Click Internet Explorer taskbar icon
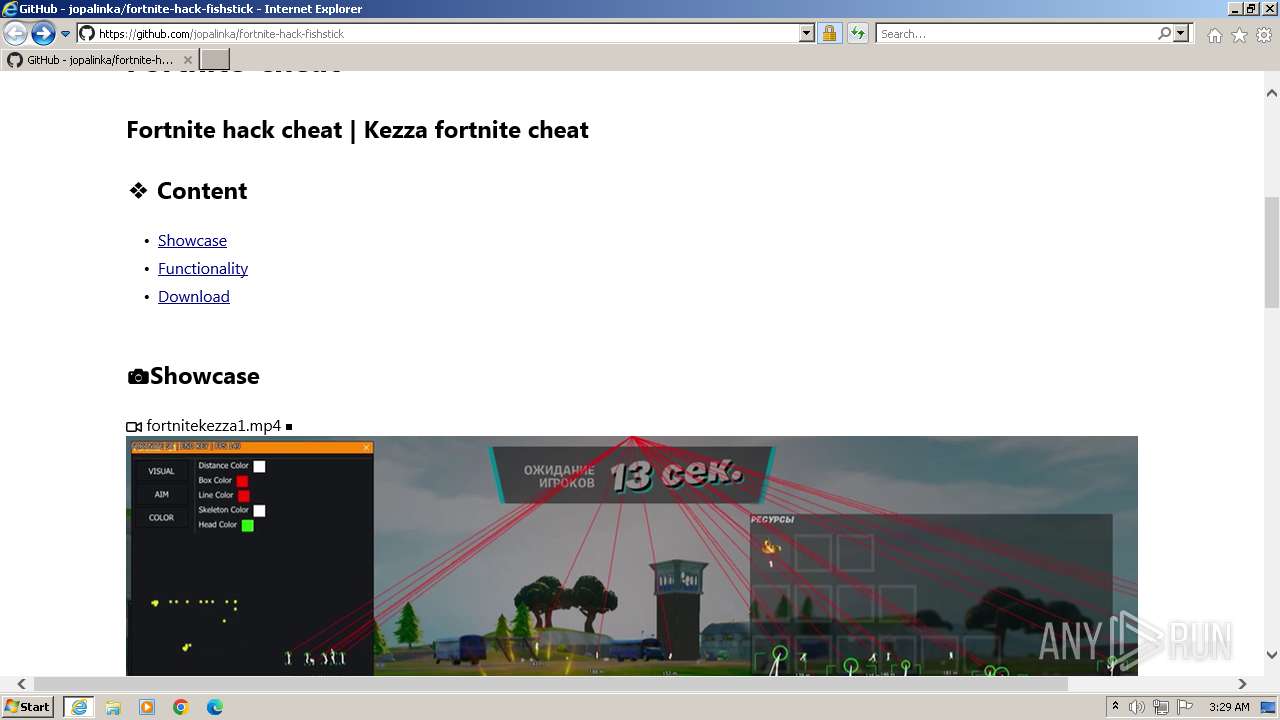The width and height of the screenshot is (1280, 720). pyautogui.click(x=78, y=707)
